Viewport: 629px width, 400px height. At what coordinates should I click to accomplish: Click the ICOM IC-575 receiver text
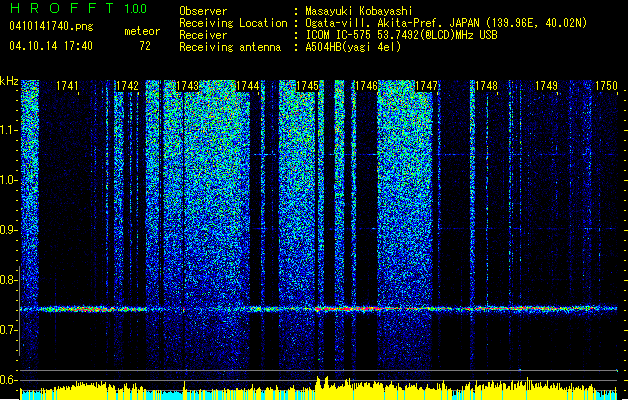coord(401,35)
